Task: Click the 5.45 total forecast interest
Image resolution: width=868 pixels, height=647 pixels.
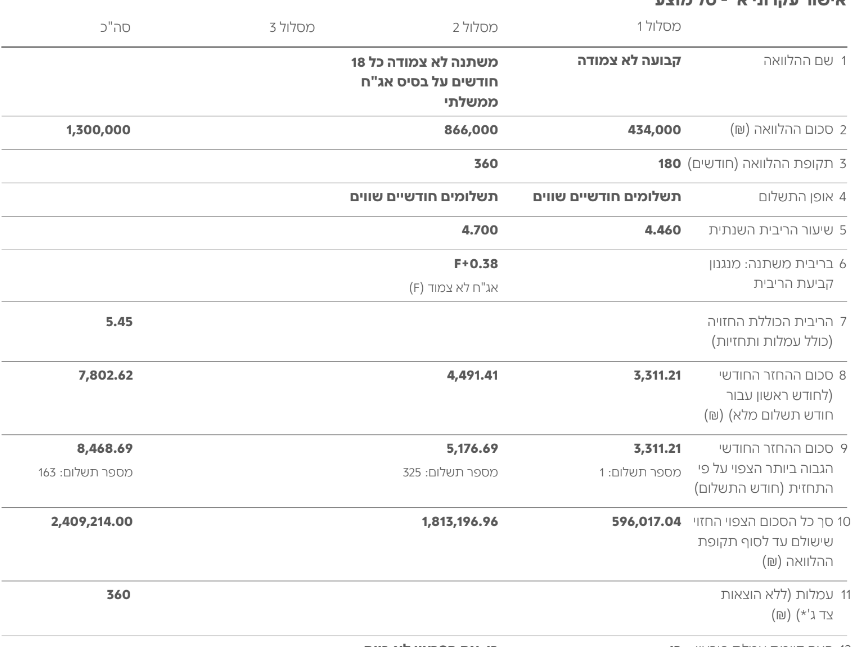Action: (x=118, y=322)
